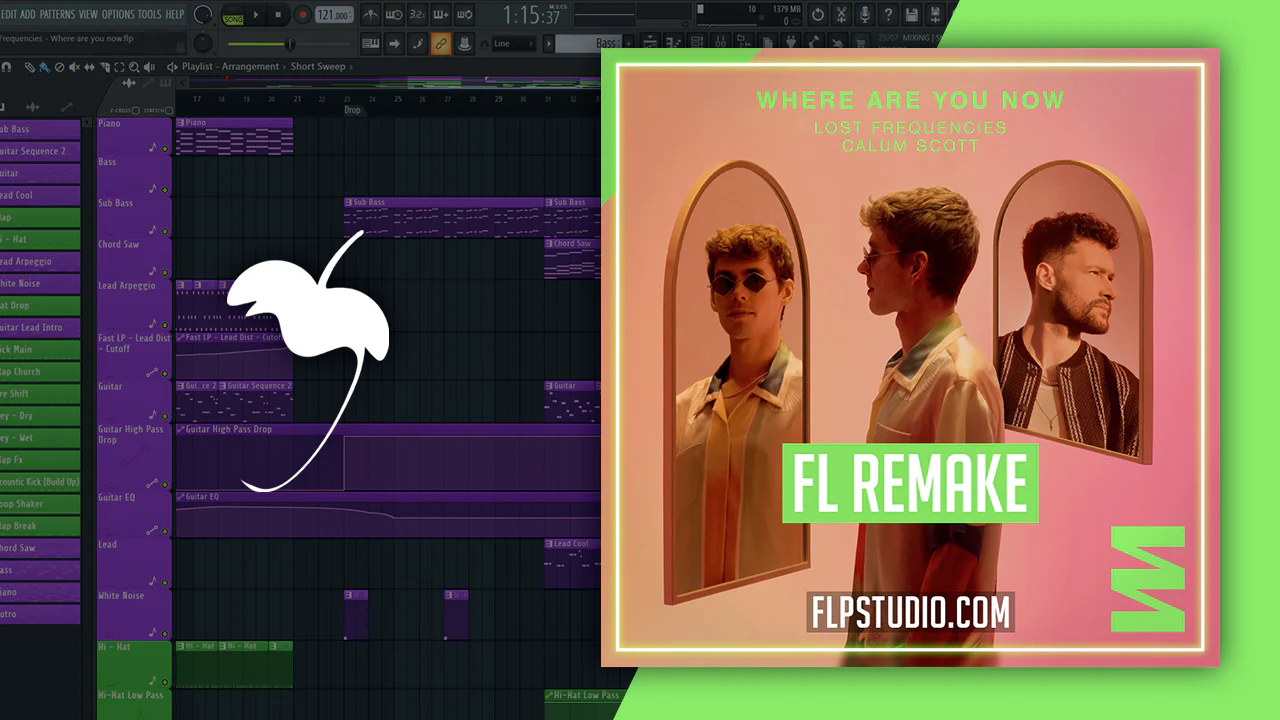Image resolution: width=1280 pixels, height=720 pixels.
Task: Open the OPTIONS menu
Action: pyautogui.click(x=118, y=15)
